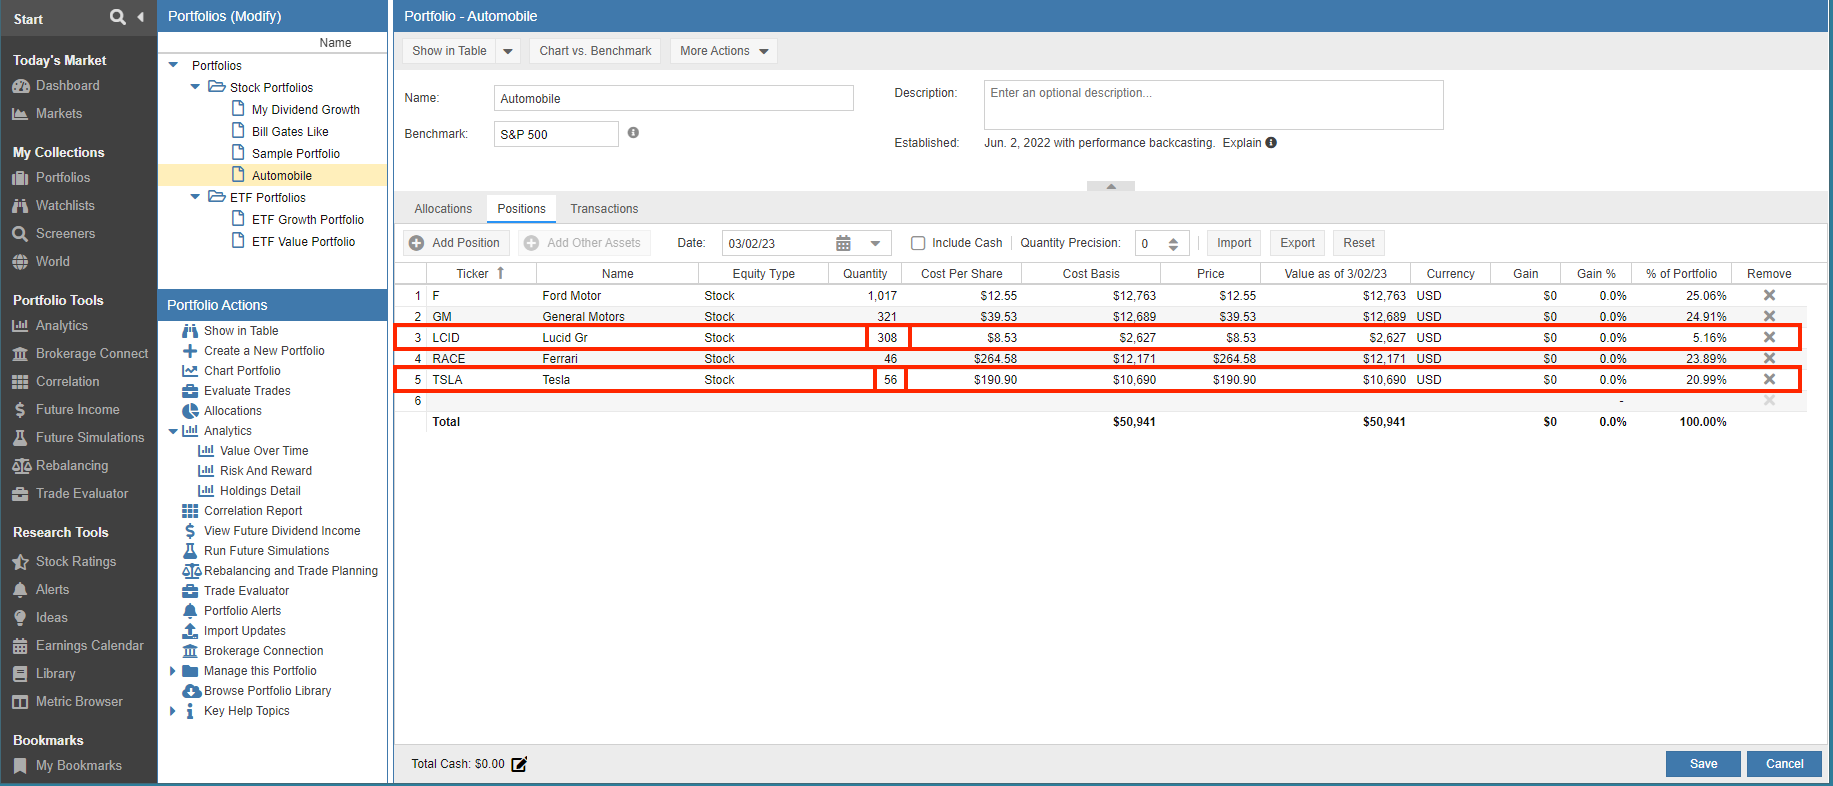Click the World globe icon
The width and height of the screenshot is (1833, 786).
tap(20, 262)
